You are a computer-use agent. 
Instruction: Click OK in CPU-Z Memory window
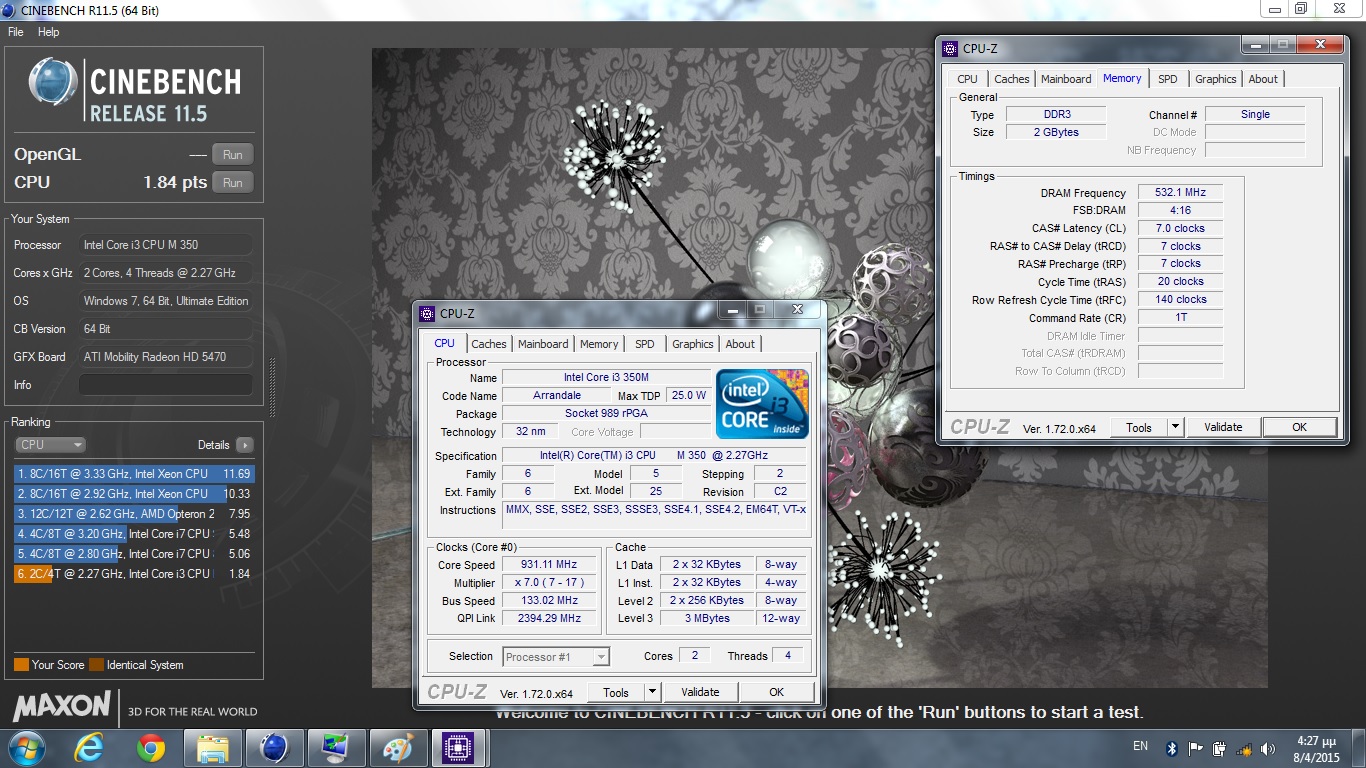tap(1299, 427)
